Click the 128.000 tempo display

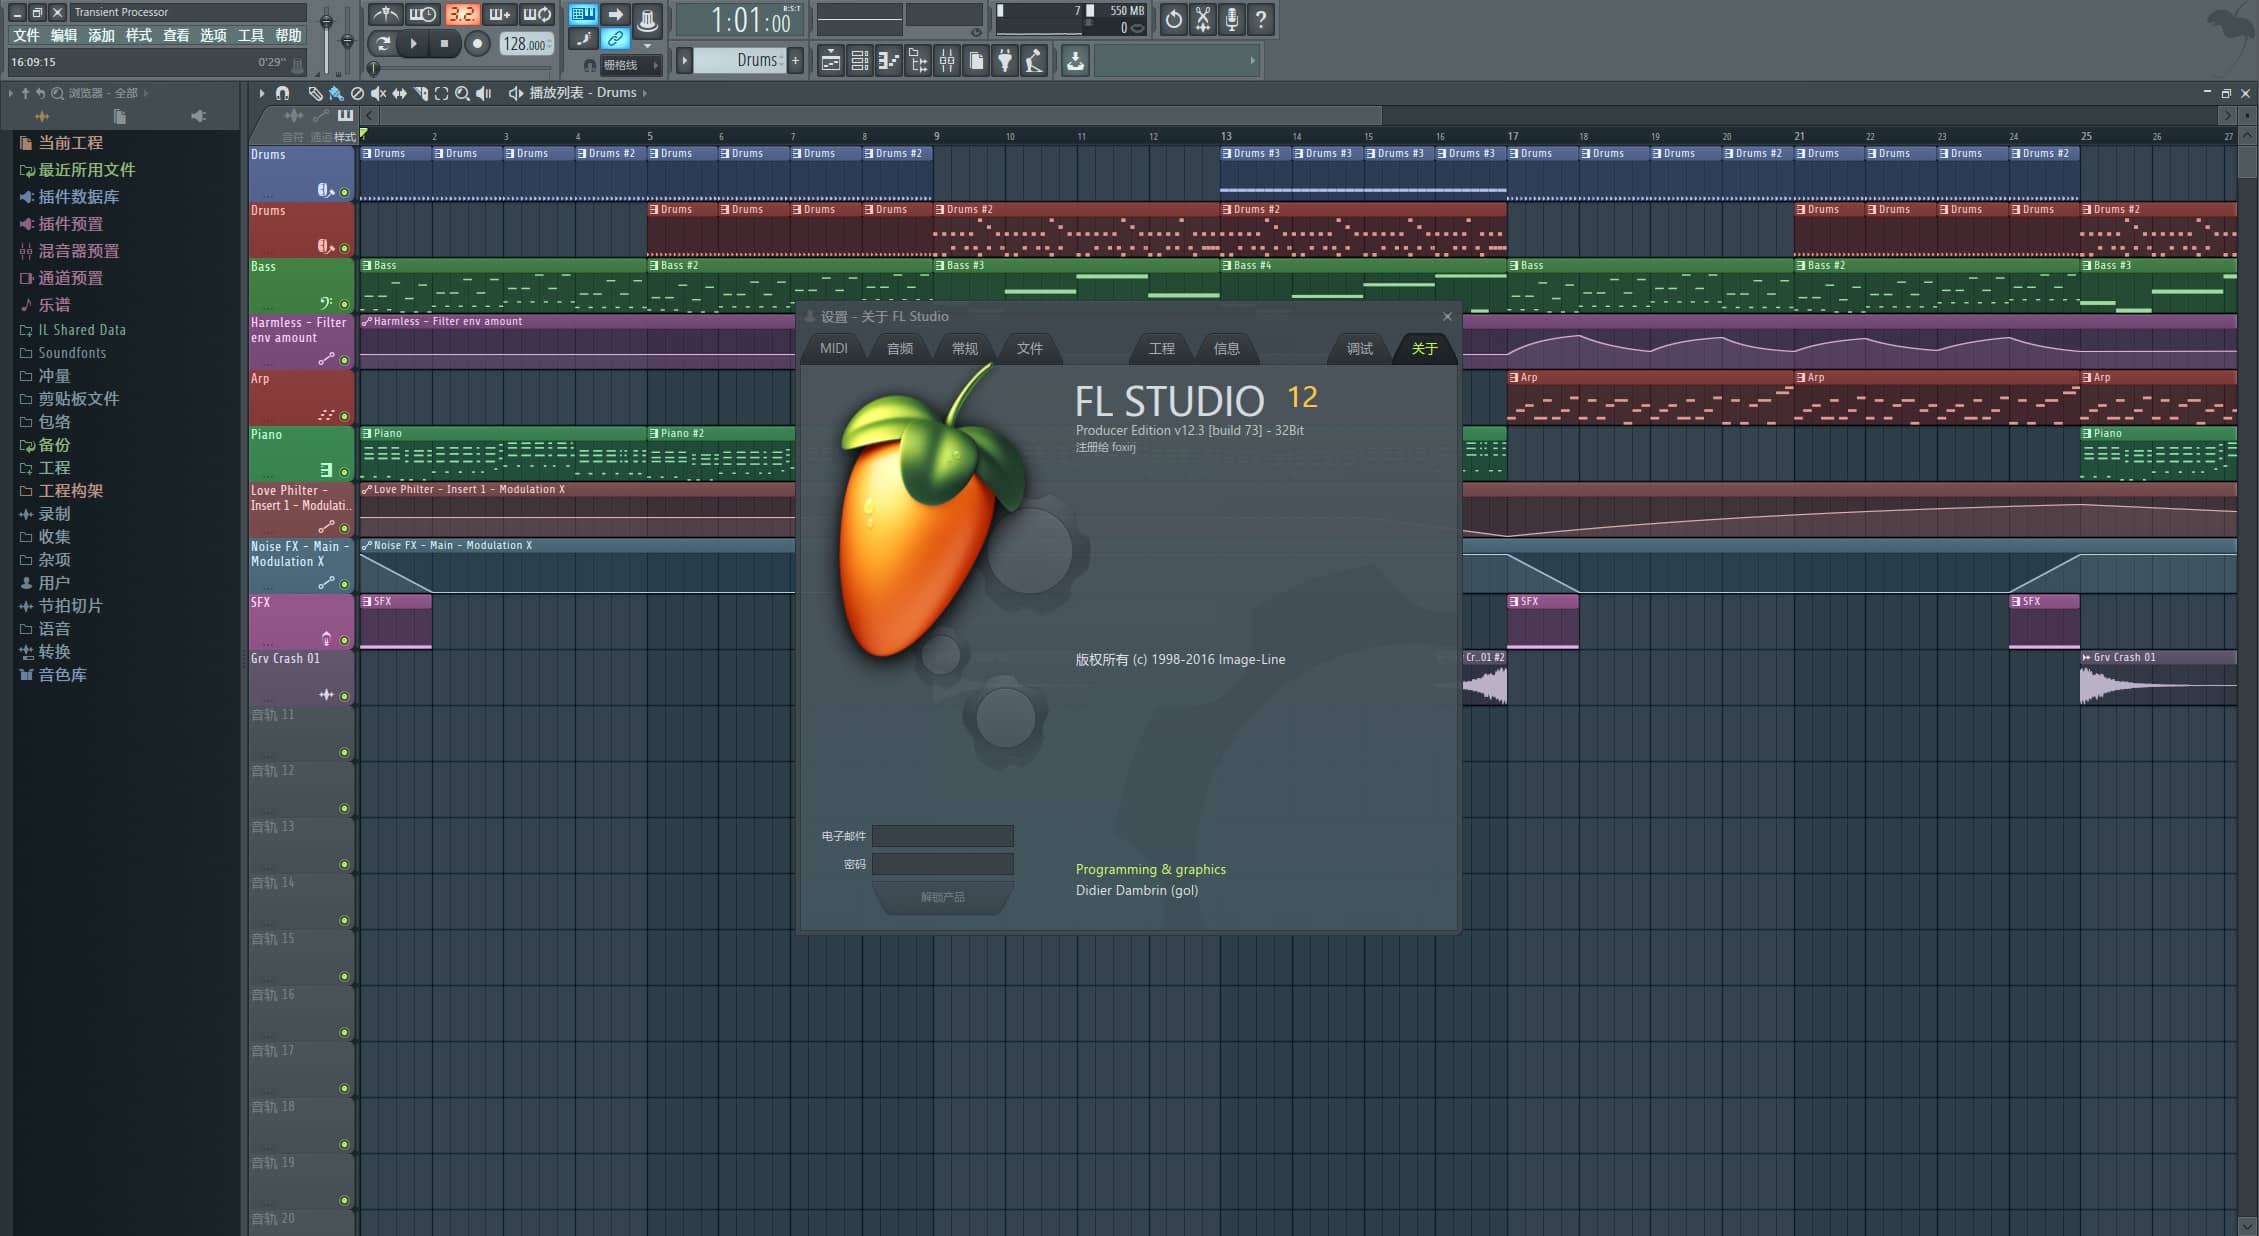(x=526, y=44)
